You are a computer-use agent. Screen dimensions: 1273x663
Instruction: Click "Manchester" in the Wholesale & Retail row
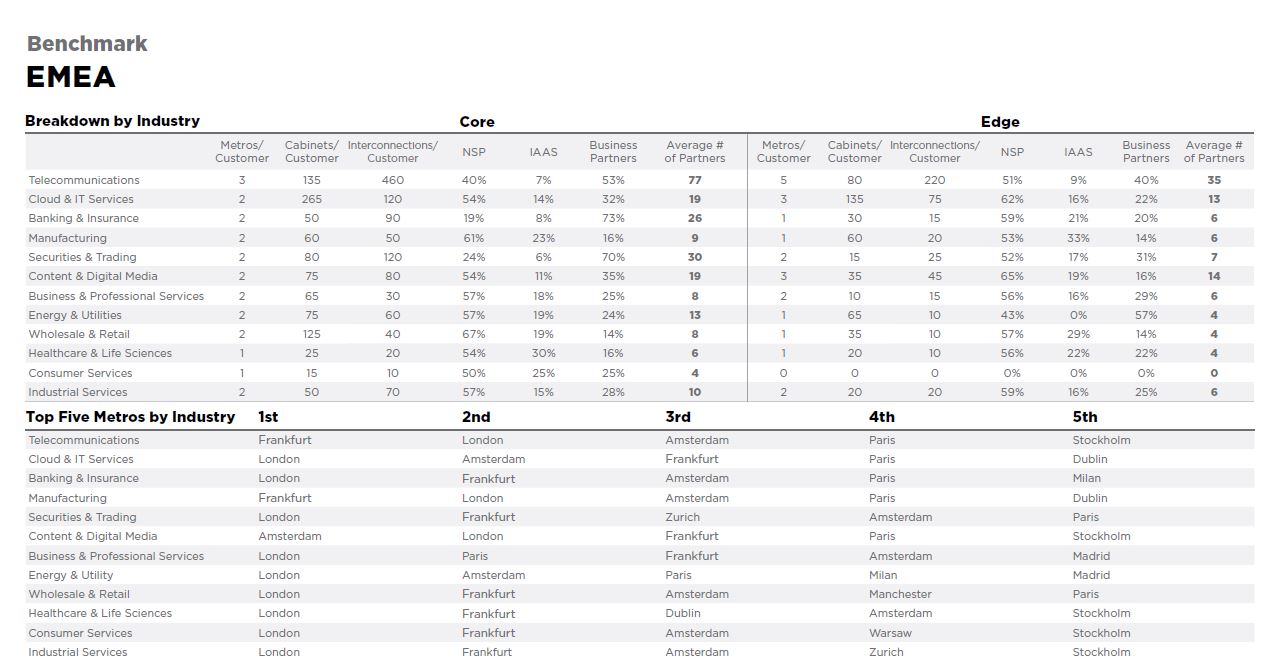point(900,594)
